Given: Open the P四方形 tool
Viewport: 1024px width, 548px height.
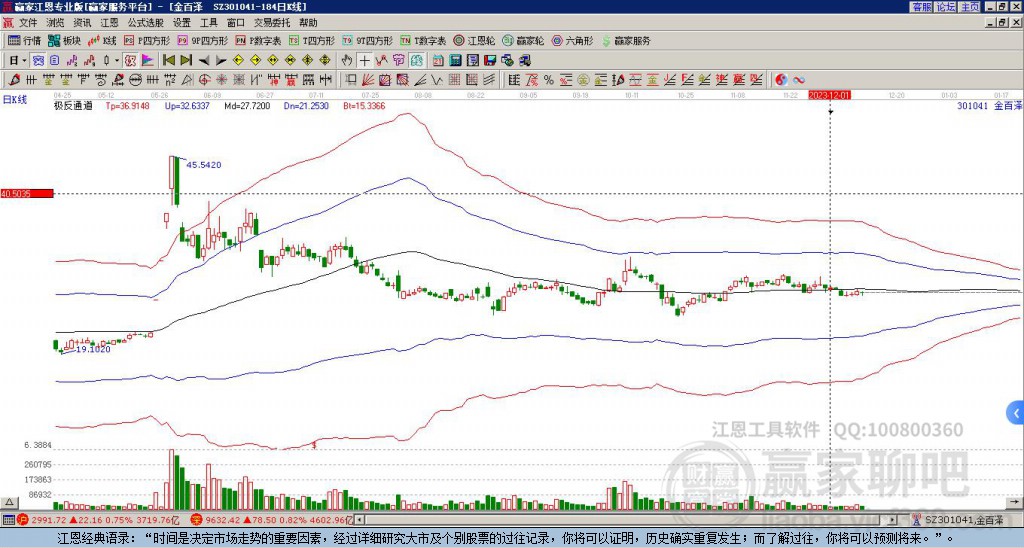Looking at the screenshot, I should 148,40.
